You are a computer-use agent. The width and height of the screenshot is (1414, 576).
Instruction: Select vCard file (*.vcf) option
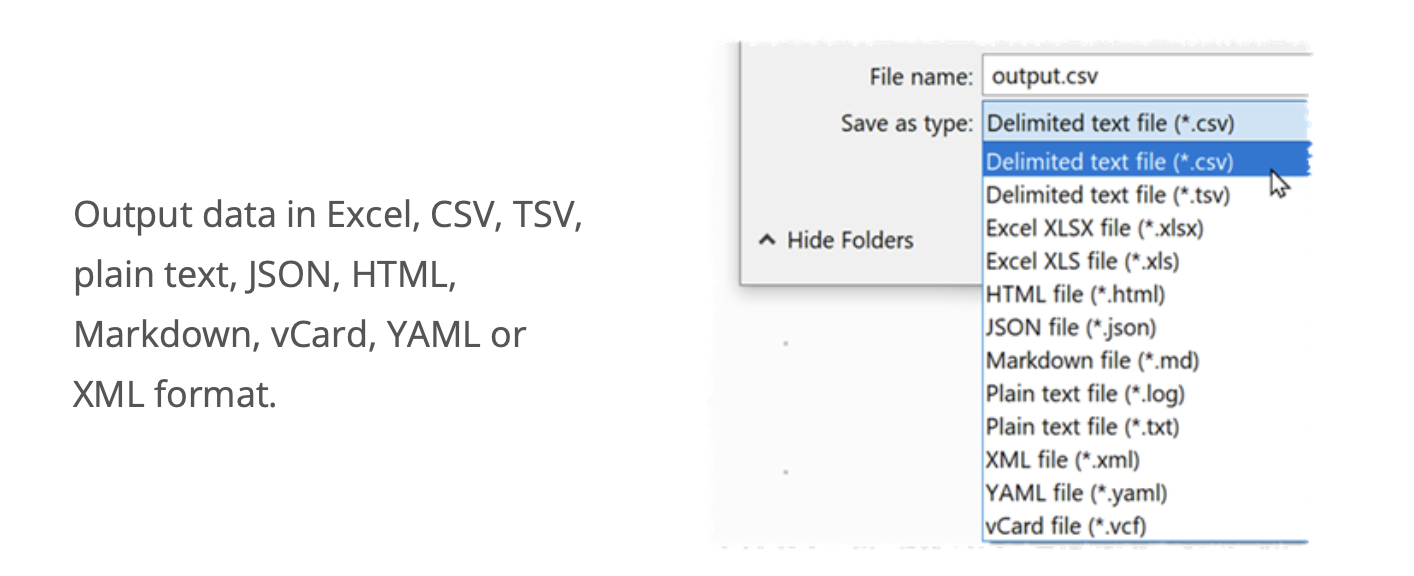click(1066, 526)
